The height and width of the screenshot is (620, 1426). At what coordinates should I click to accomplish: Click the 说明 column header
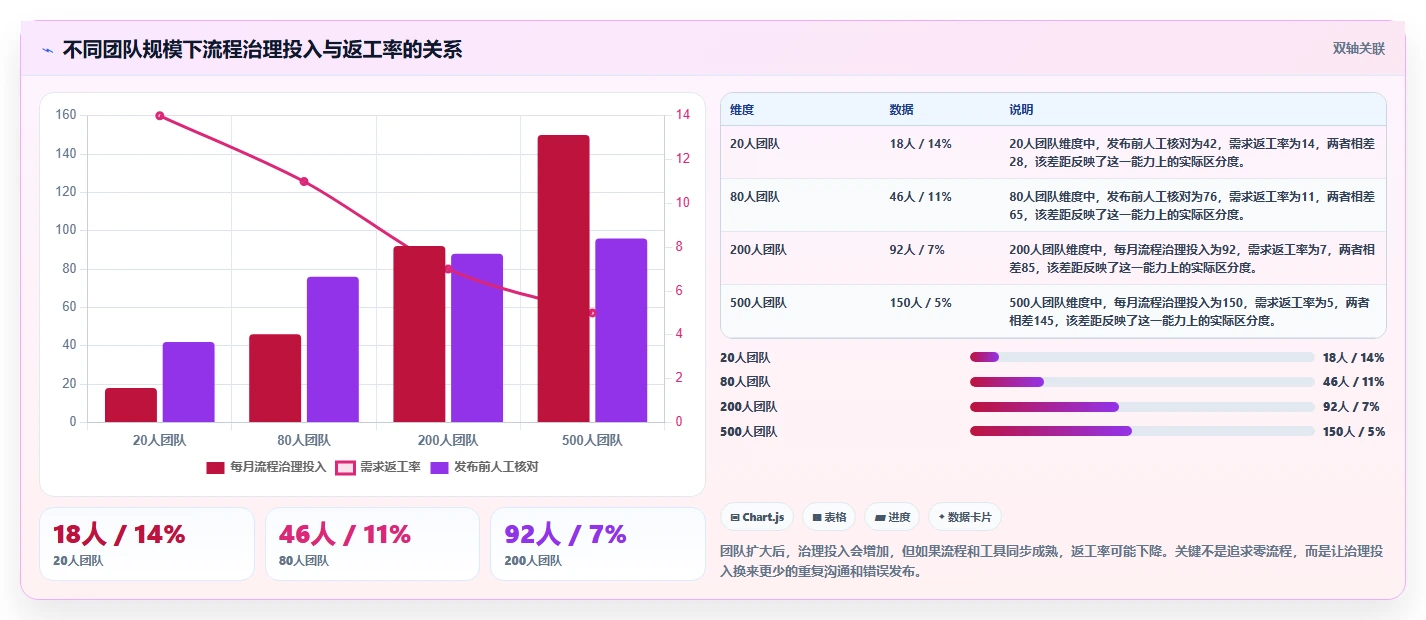coord(1021,110)
